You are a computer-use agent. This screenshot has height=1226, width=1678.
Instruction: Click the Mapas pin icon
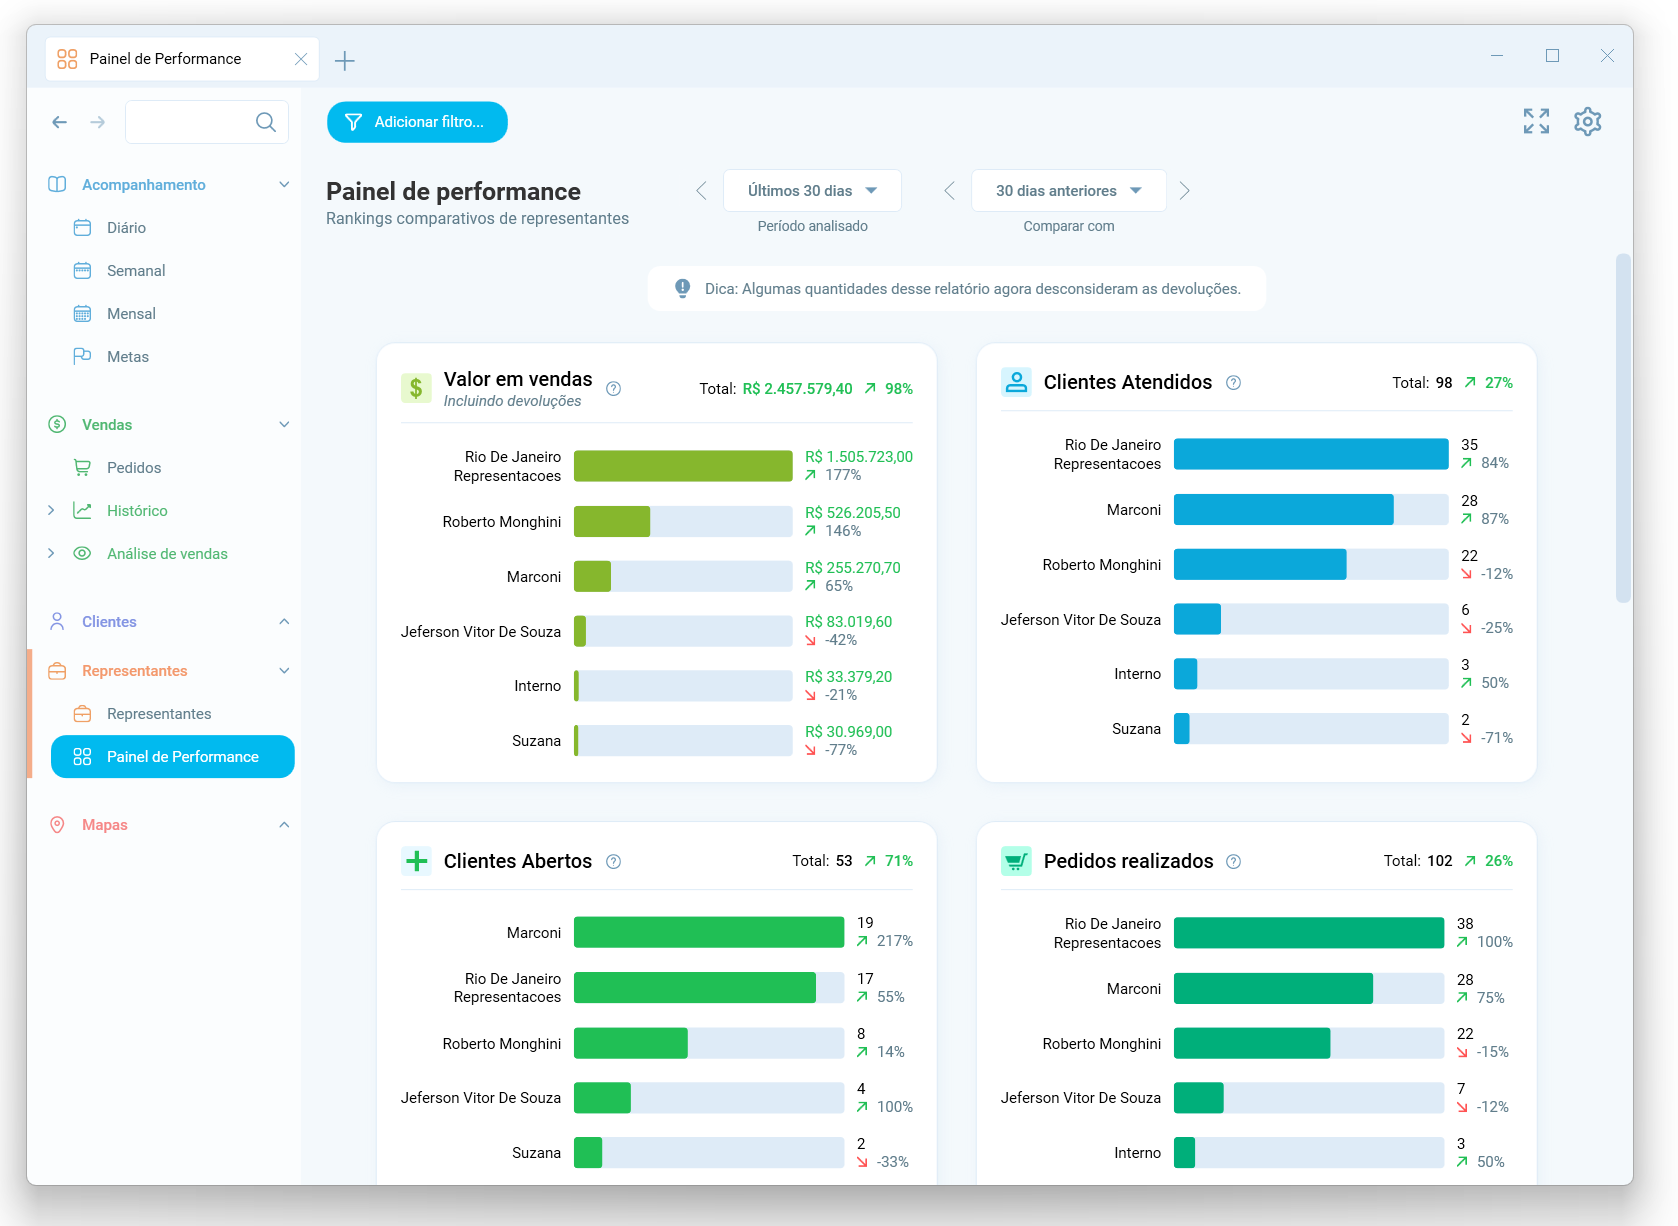click(x=57, y=825)
